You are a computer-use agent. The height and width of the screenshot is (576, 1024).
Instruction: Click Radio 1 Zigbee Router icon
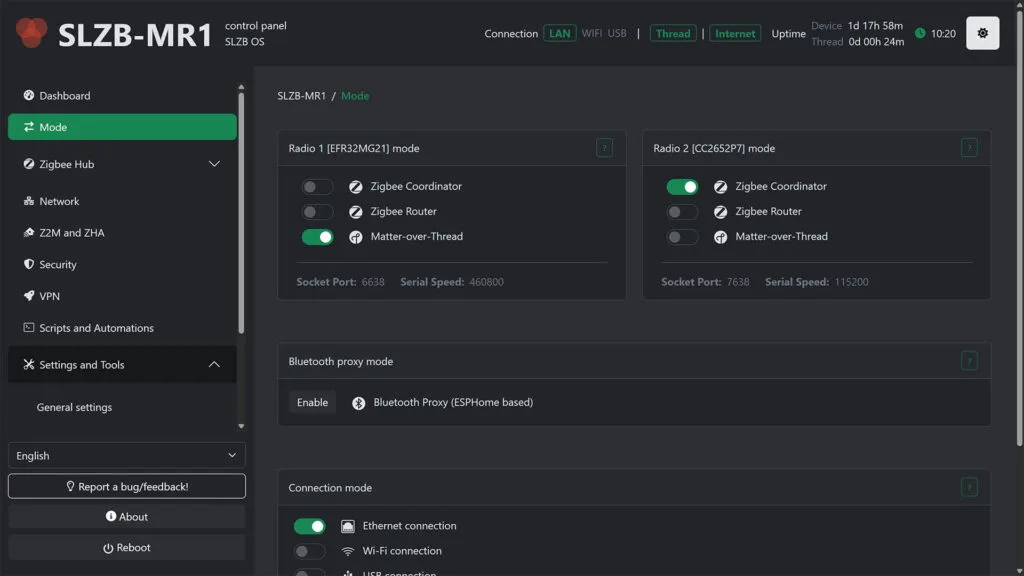355,212
